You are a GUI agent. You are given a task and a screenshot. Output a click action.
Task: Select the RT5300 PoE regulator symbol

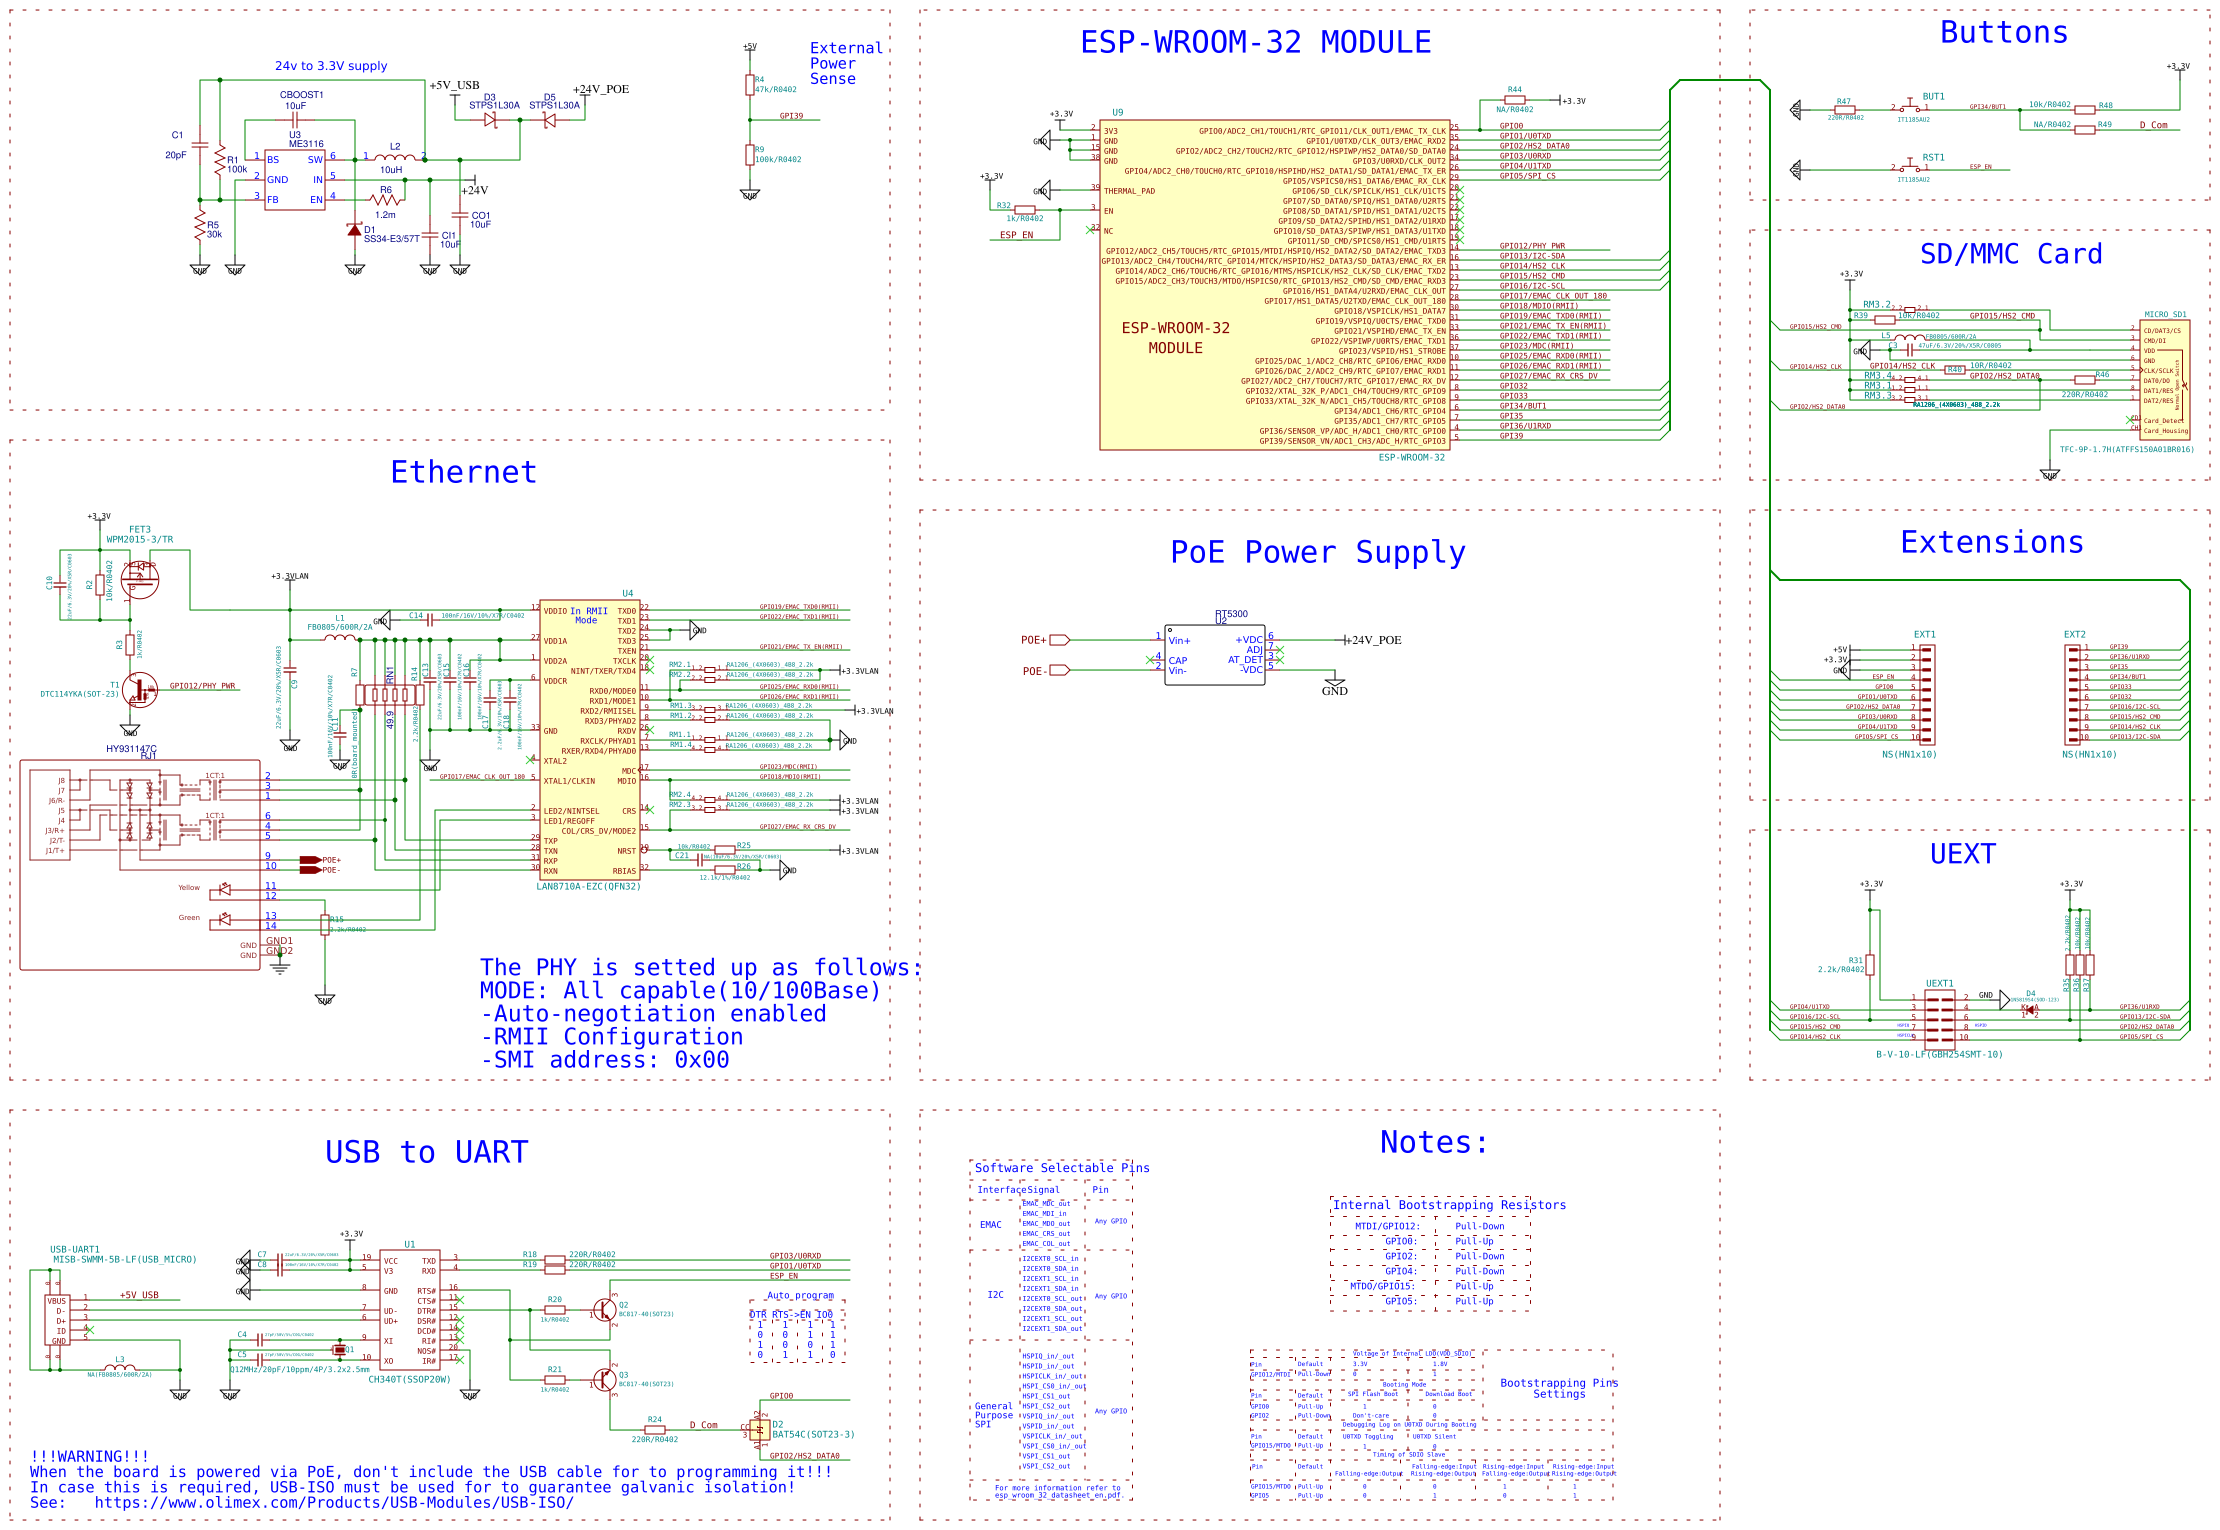click(1215, 655)
